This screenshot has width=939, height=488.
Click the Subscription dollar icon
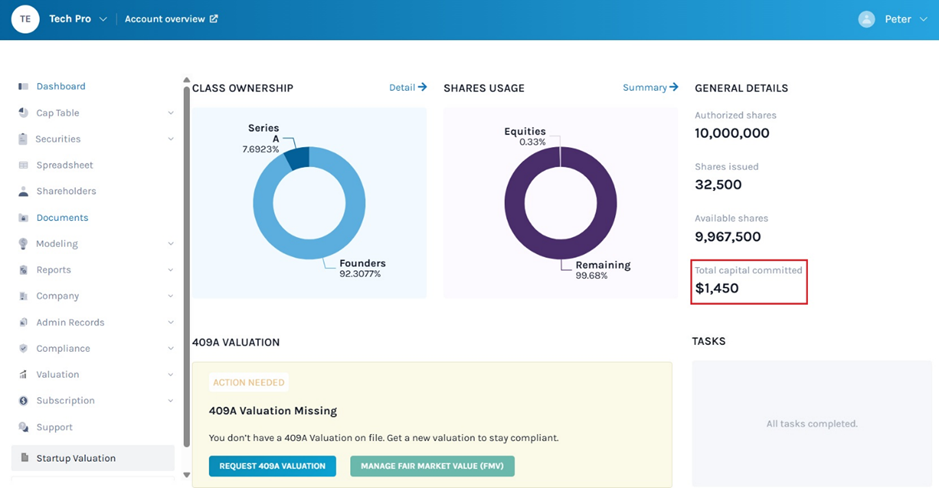tap(23, 401)
